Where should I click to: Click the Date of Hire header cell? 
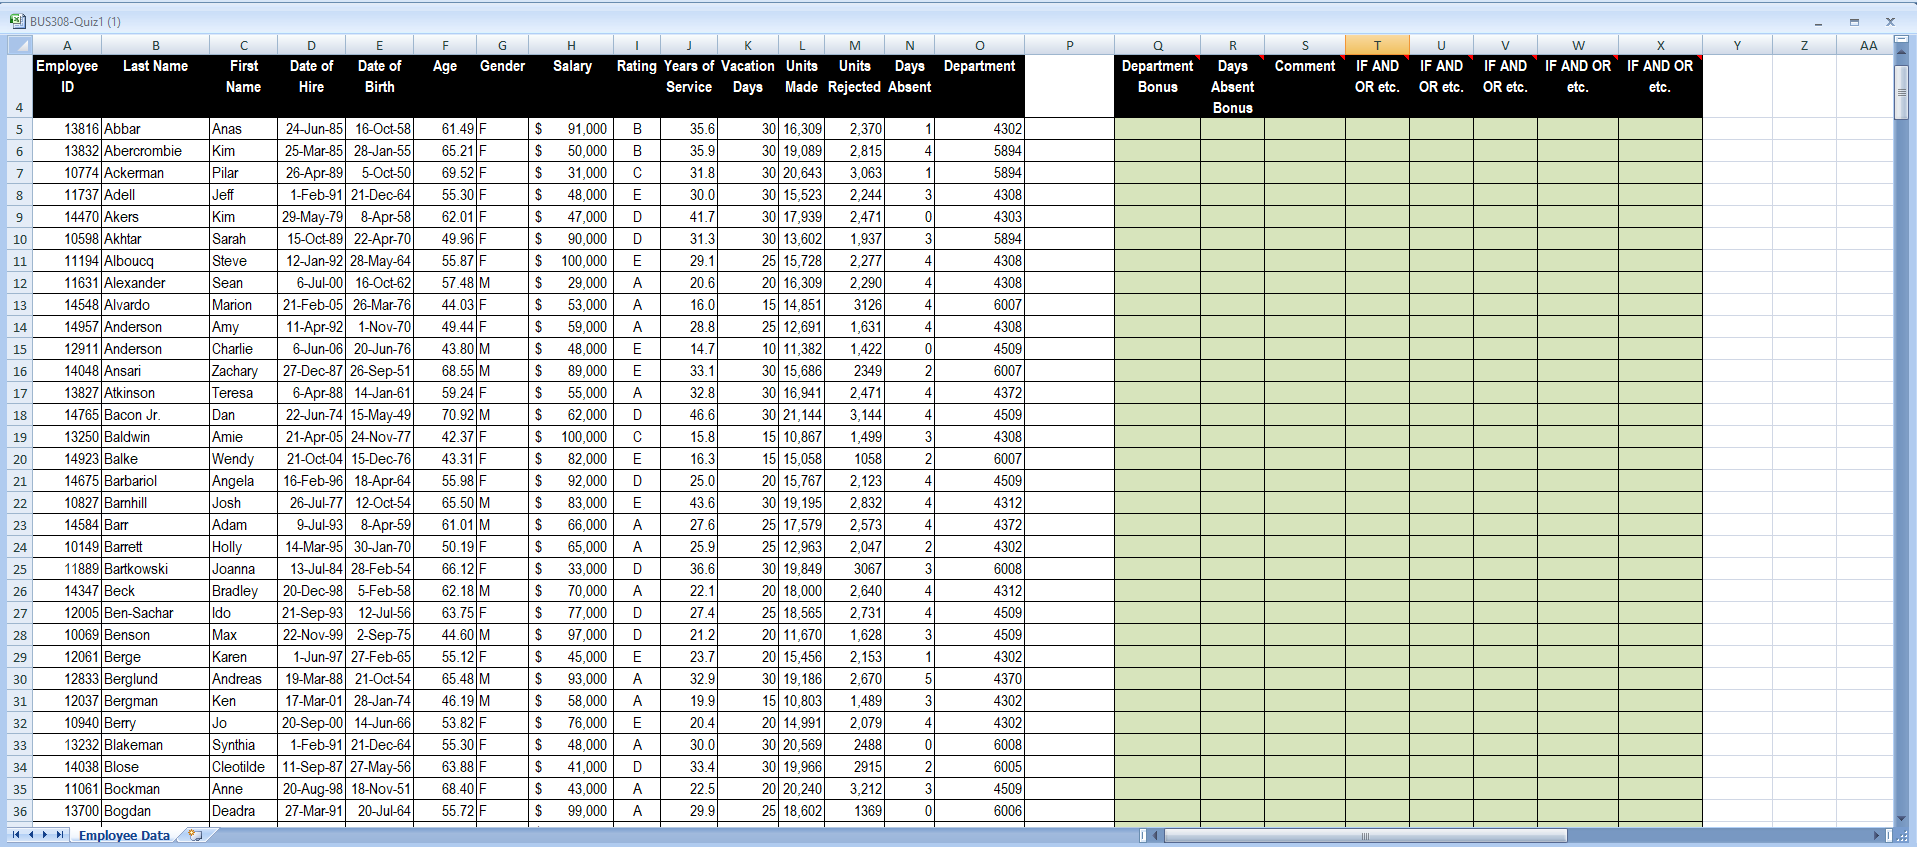311,86
